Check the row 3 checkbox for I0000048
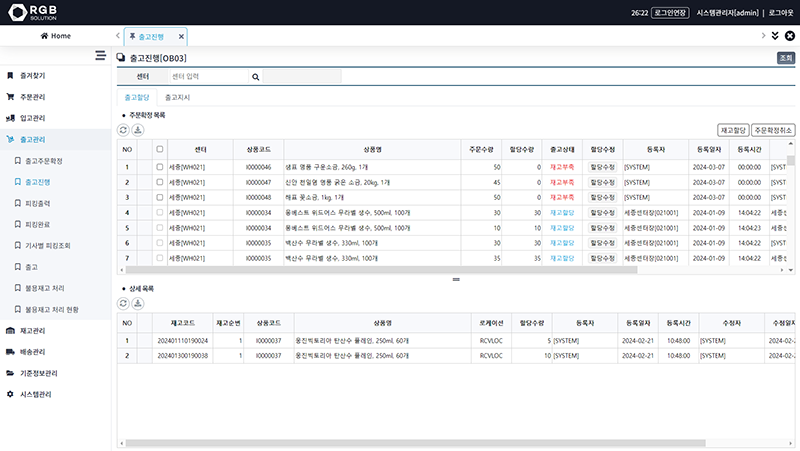This screenshot has height=451, width=800. tap(160, 197)
